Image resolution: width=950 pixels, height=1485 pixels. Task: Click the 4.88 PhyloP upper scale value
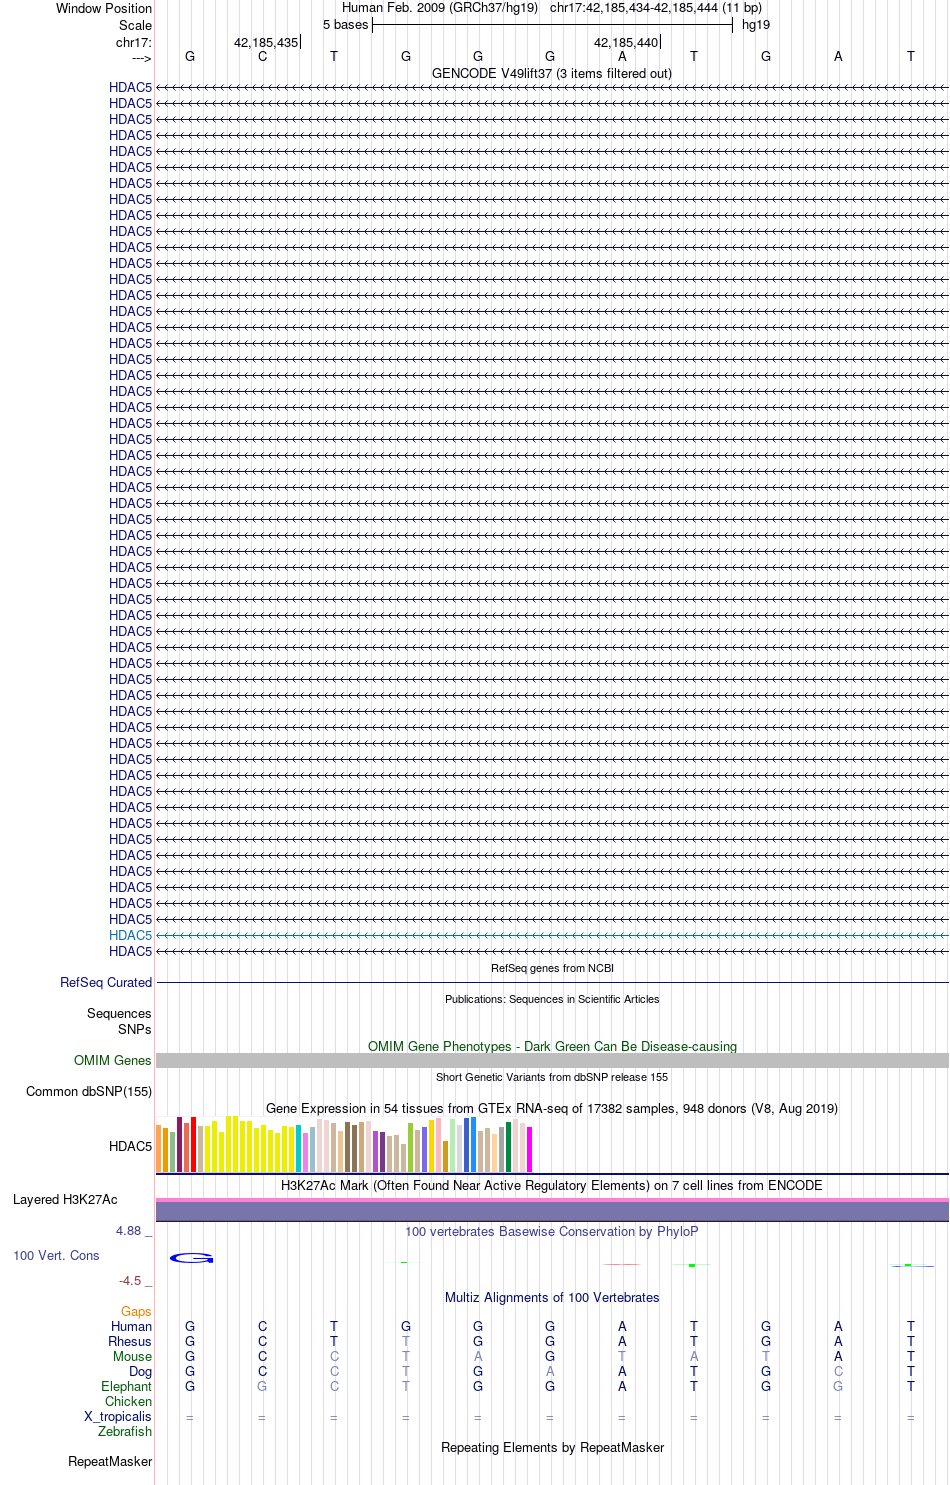pos(129,1231)
